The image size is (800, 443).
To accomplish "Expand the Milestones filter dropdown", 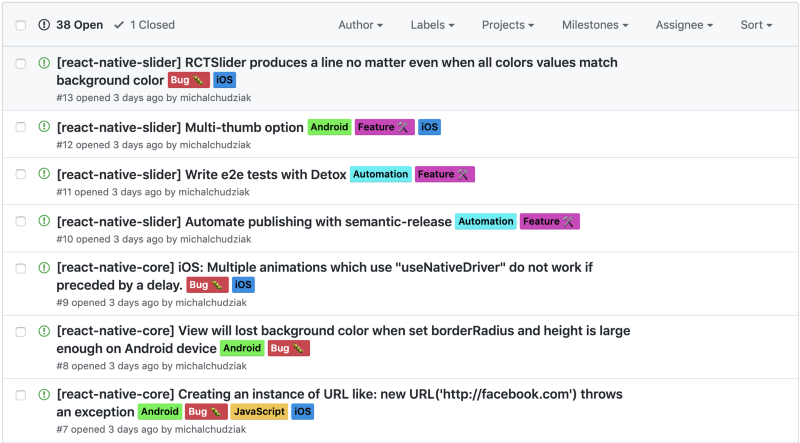I will coord(595,24).
